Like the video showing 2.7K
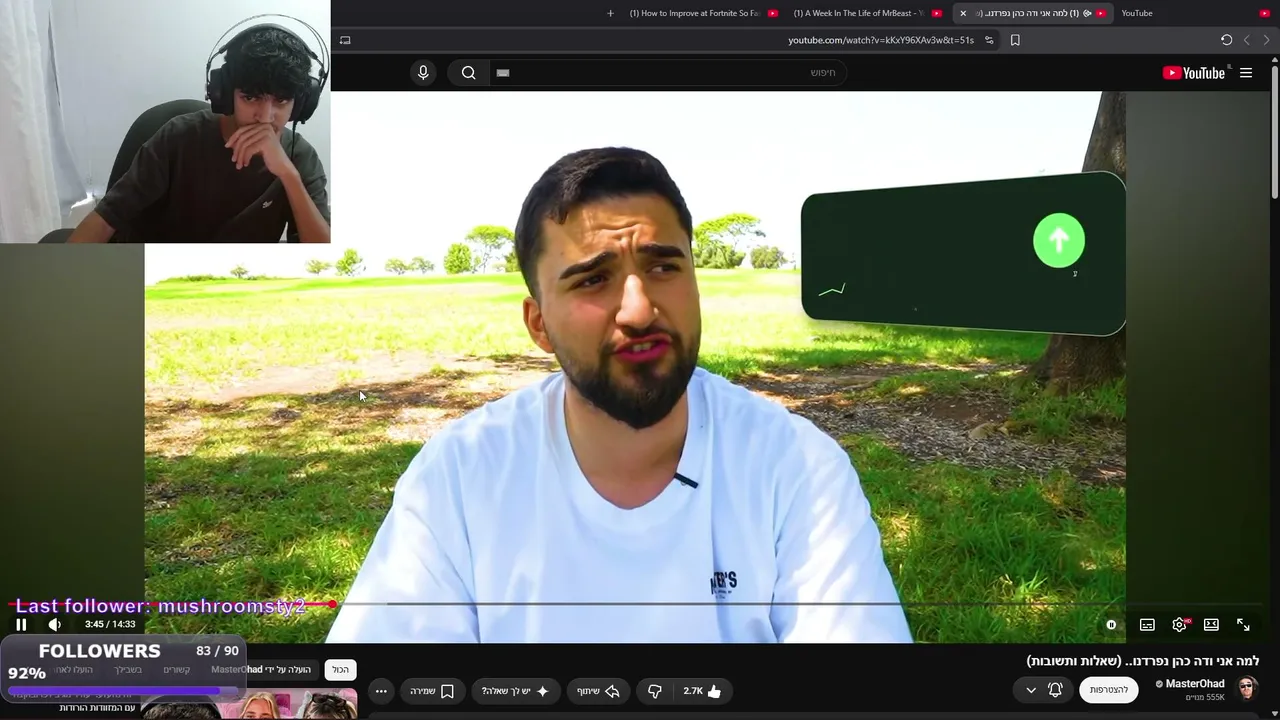 pyautogui.click(x=702, y=691)
